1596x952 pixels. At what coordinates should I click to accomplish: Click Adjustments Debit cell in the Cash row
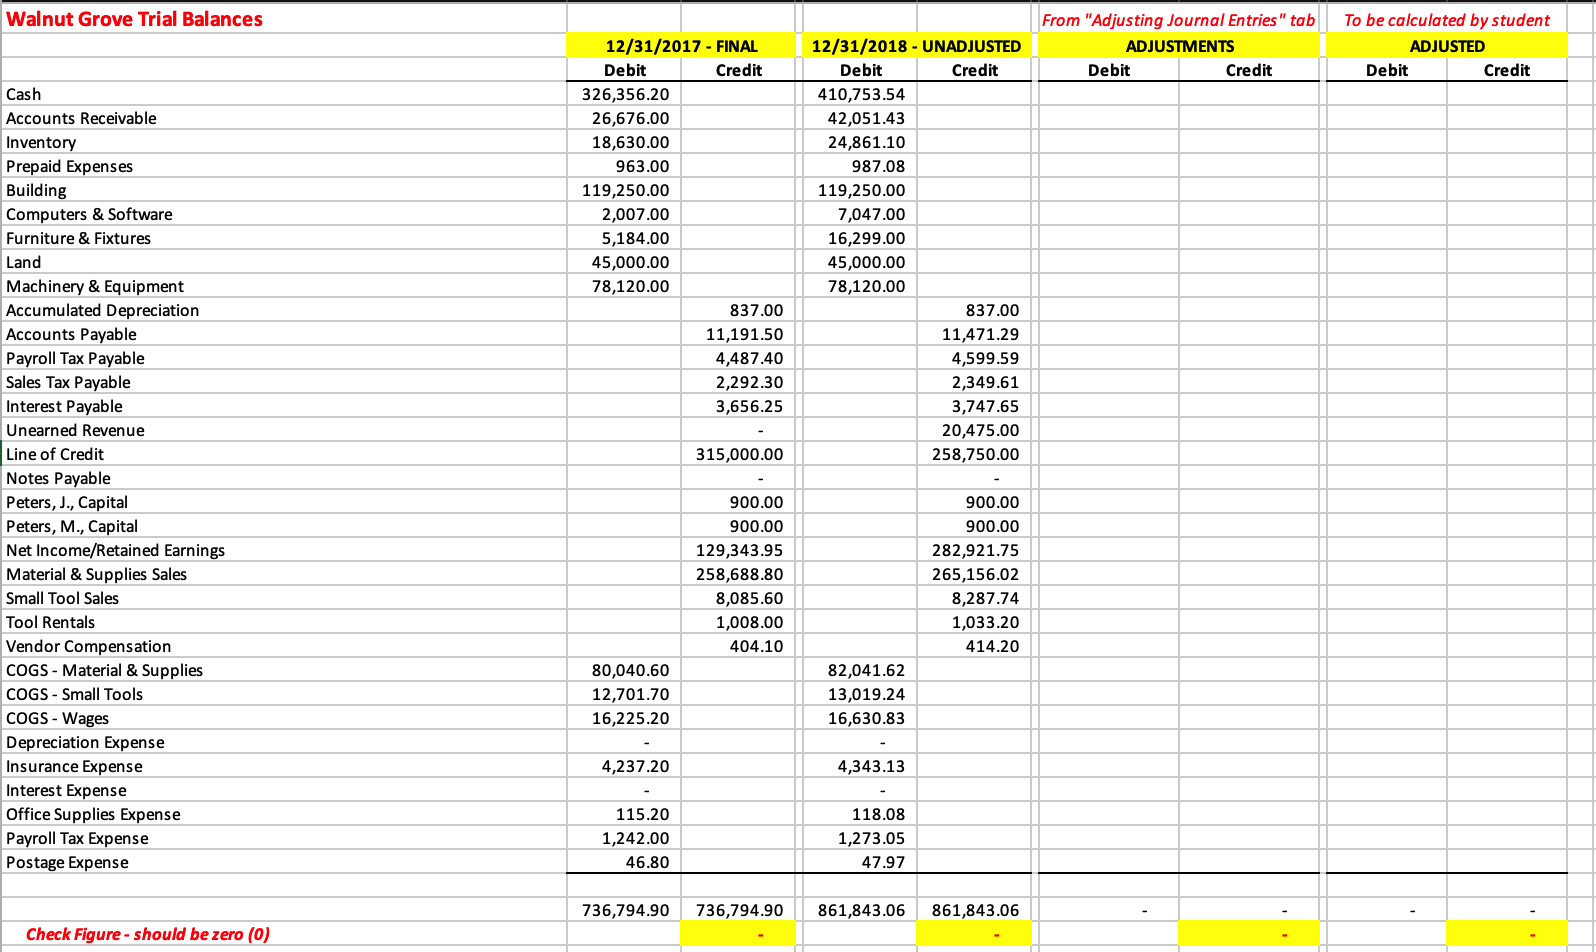coord(1109,94)
